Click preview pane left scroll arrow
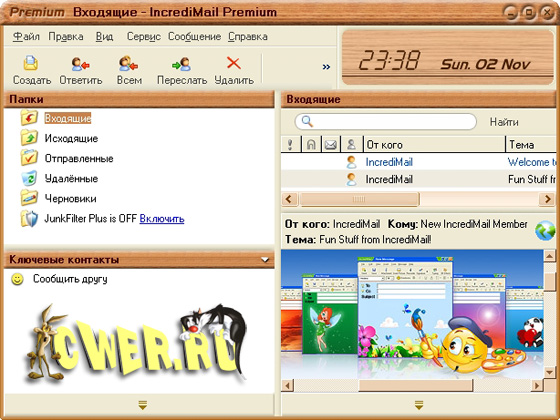Image resolution: width=560 pixels, height=420 pixels. point(288,385)
